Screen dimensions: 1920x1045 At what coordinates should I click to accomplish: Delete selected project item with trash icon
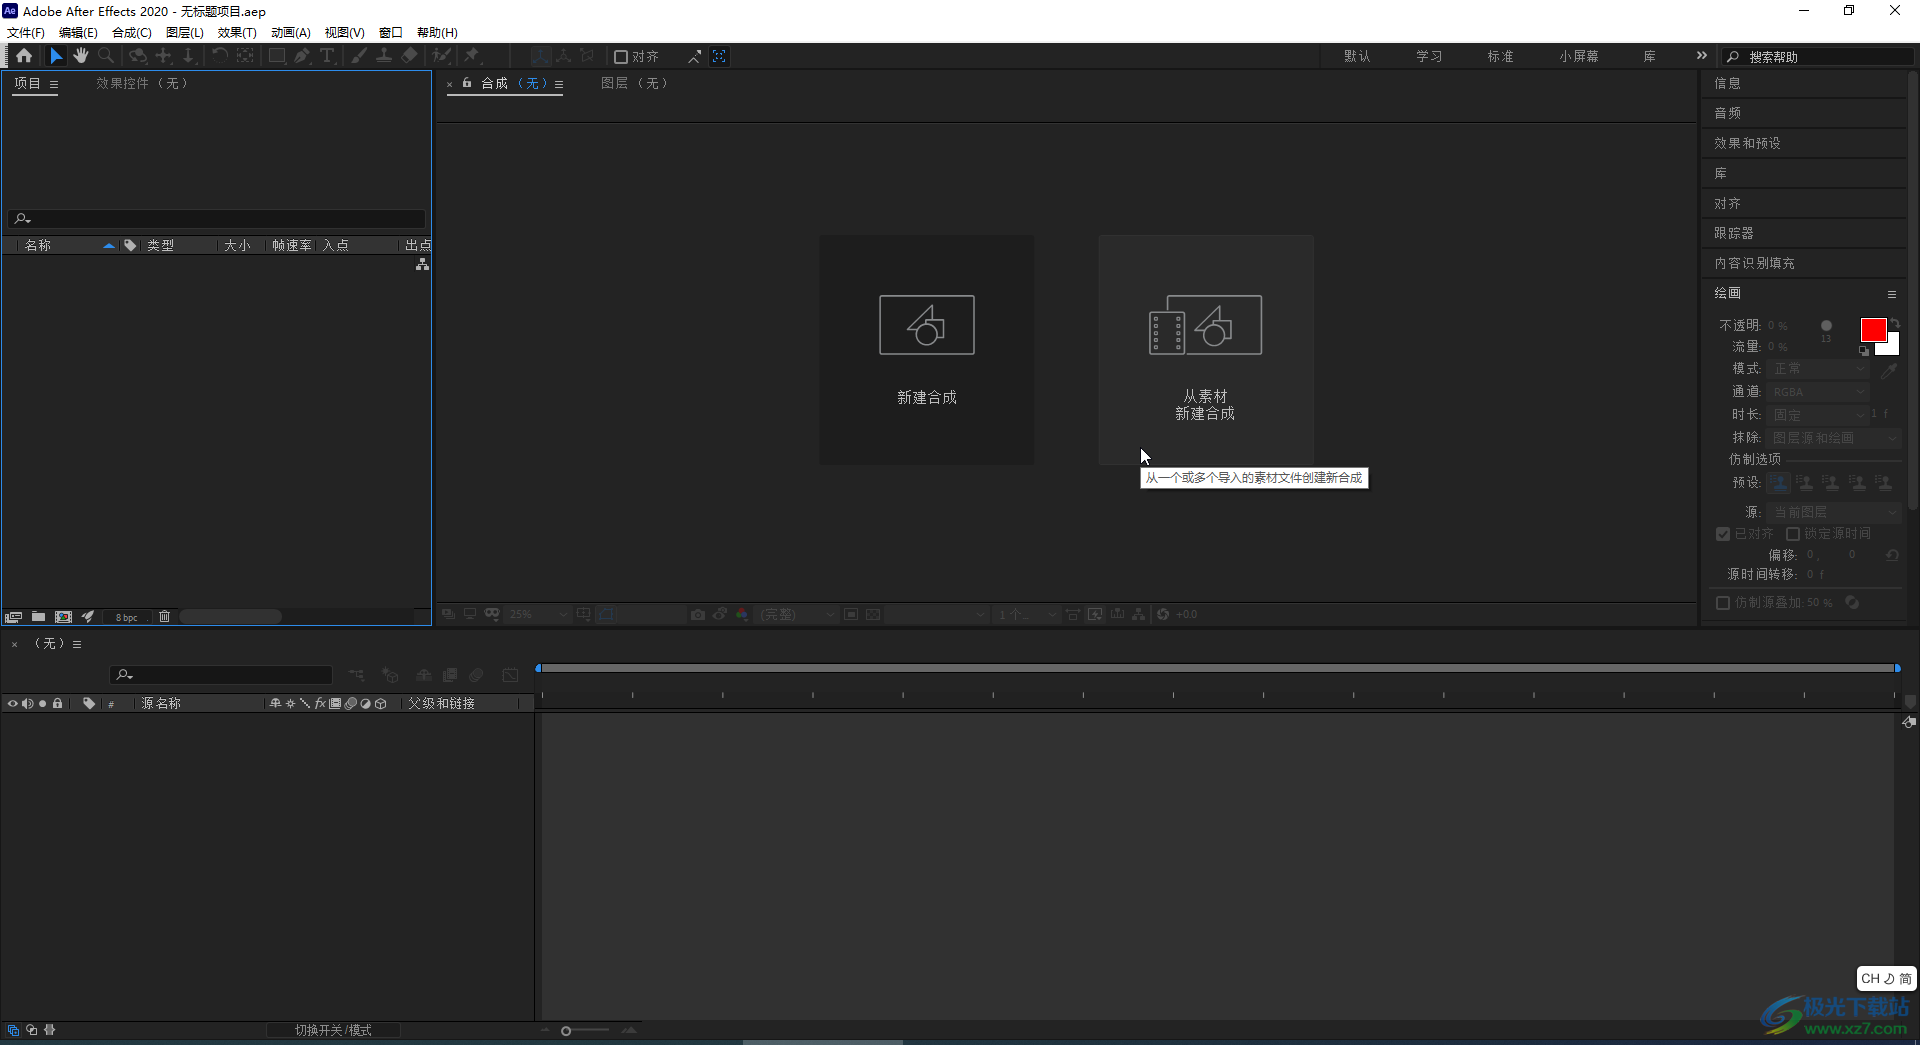pyautogui.click(x=165, y=617)
